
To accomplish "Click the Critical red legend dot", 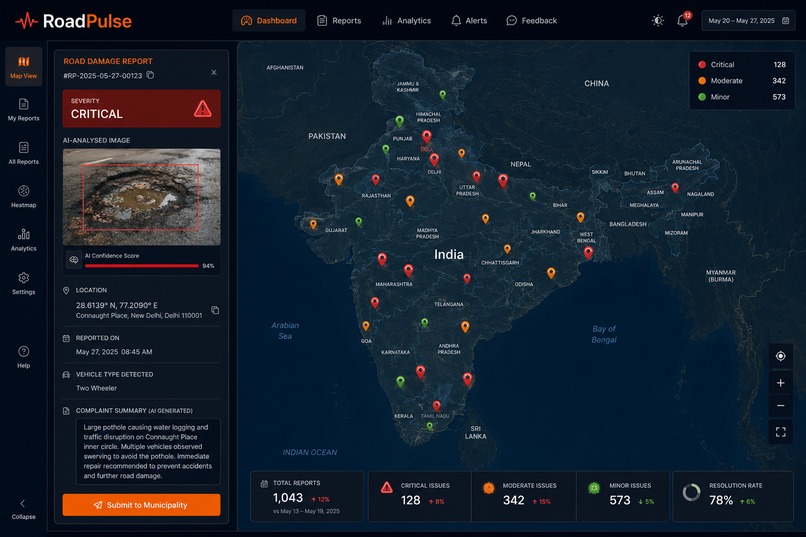I will click(x=702, y=65).
